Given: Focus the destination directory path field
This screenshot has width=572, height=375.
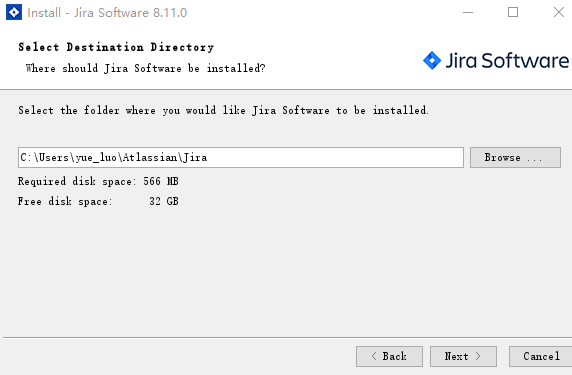Looking at the screenshot, I should tap(241, 158).
